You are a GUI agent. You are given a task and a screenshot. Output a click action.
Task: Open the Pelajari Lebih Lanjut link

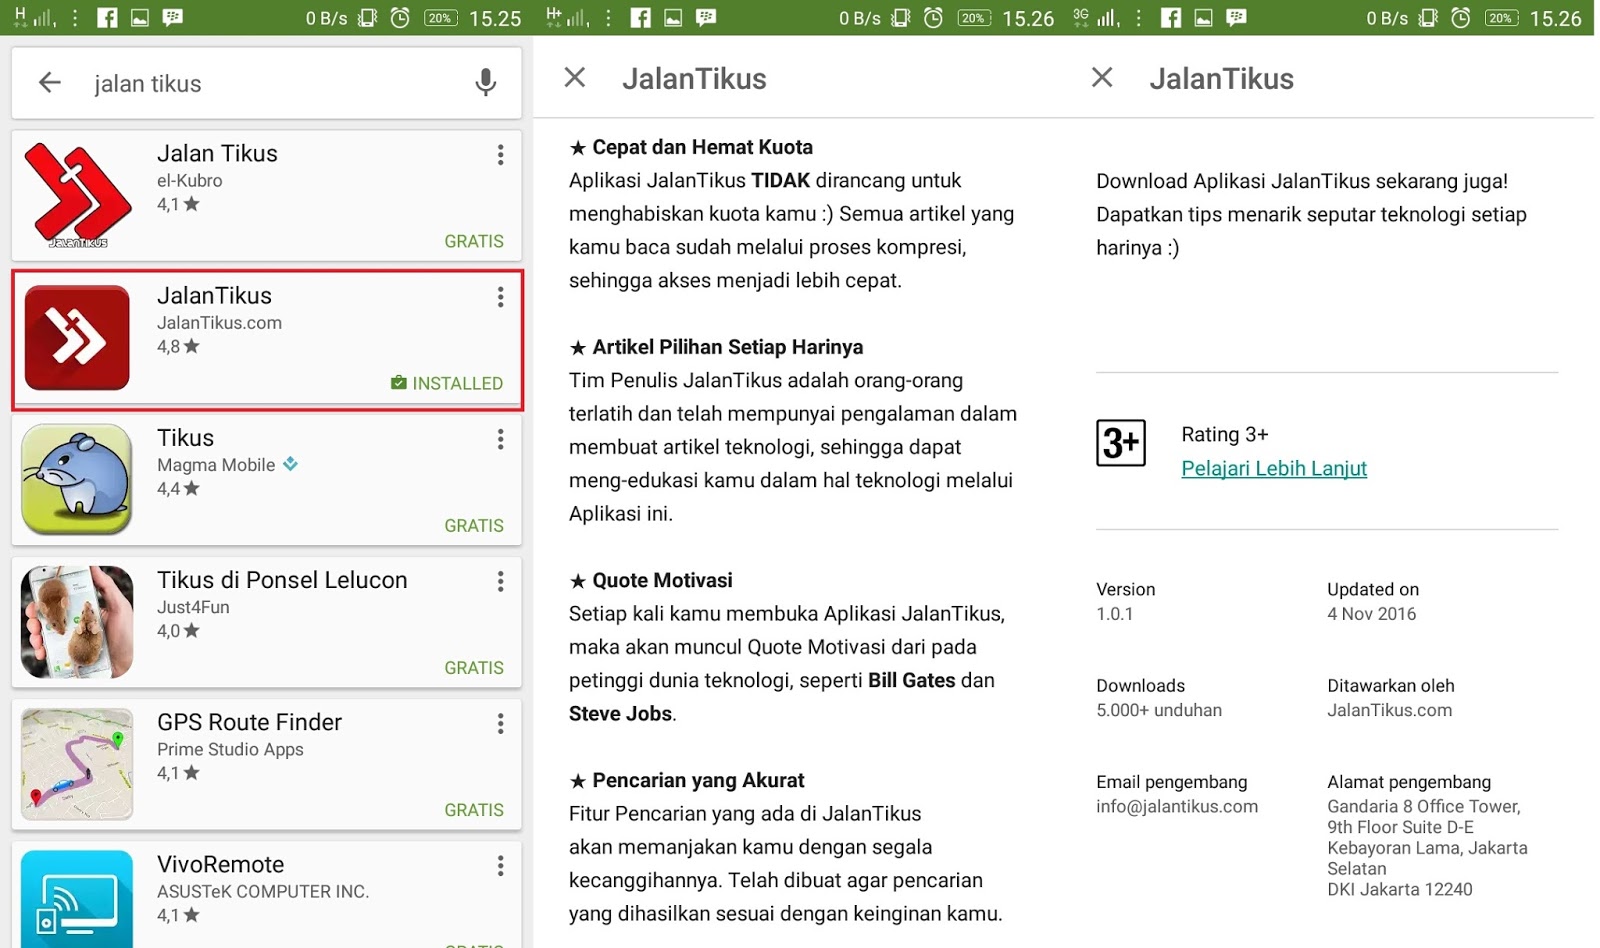click(x=1274, y=468)
